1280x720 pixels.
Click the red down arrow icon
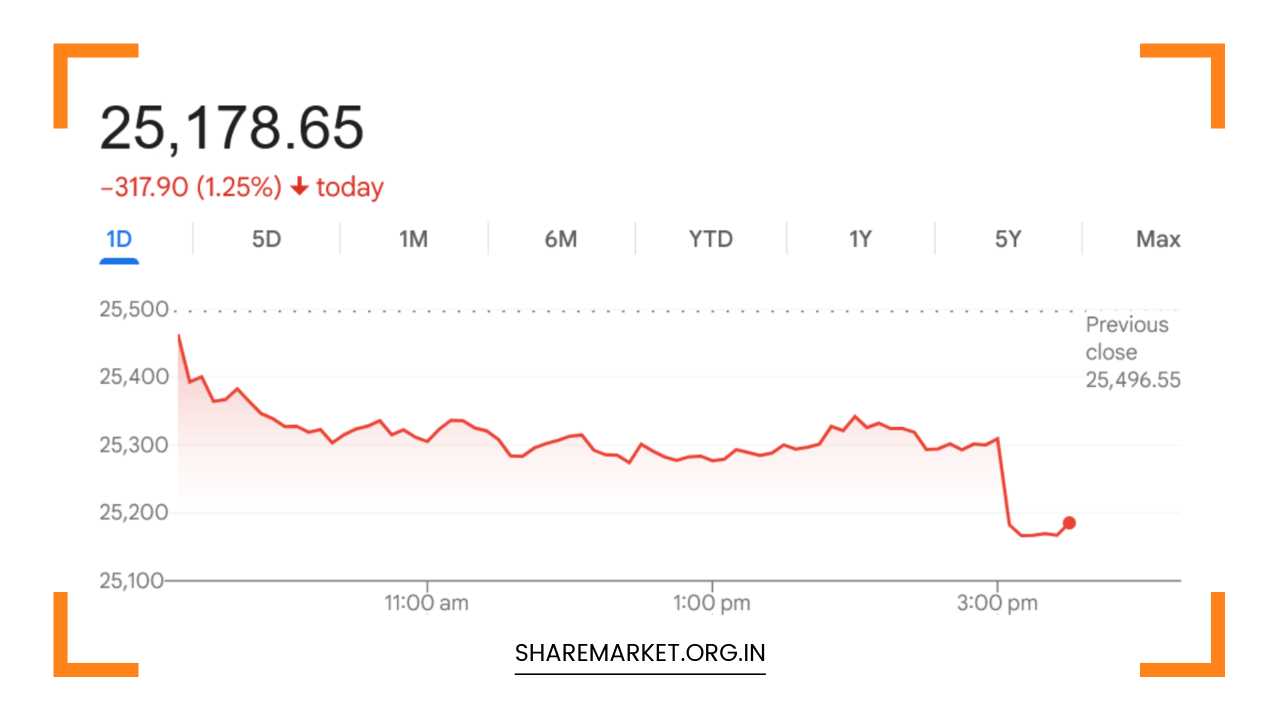tap(298, 187)
